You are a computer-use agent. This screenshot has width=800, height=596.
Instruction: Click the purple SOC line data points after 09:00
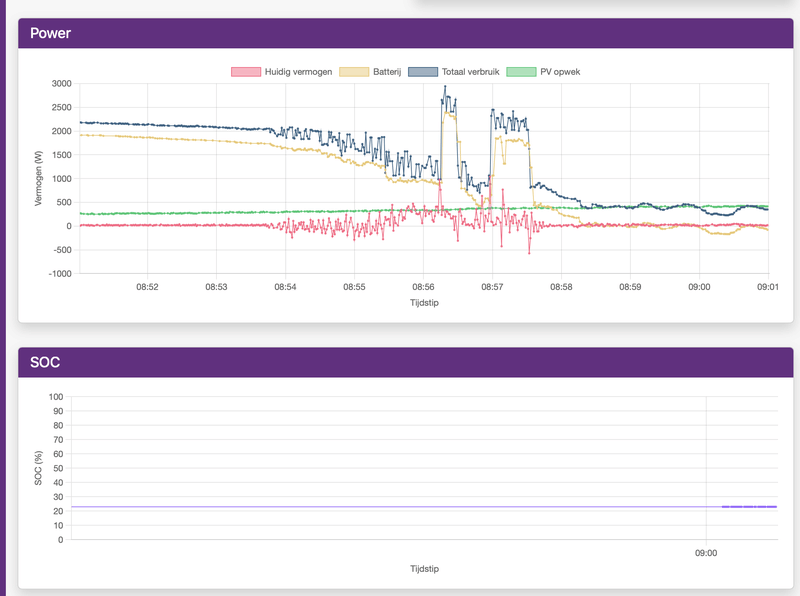749,507
